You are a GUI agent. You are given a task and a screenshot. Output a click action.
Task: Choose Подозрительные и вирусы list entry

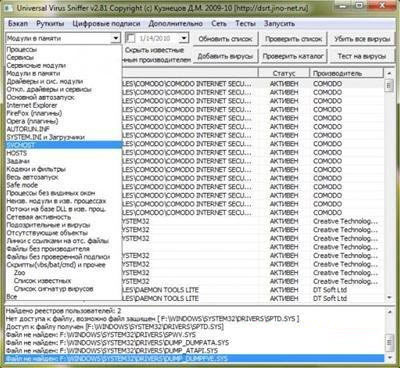coord(63,225)
